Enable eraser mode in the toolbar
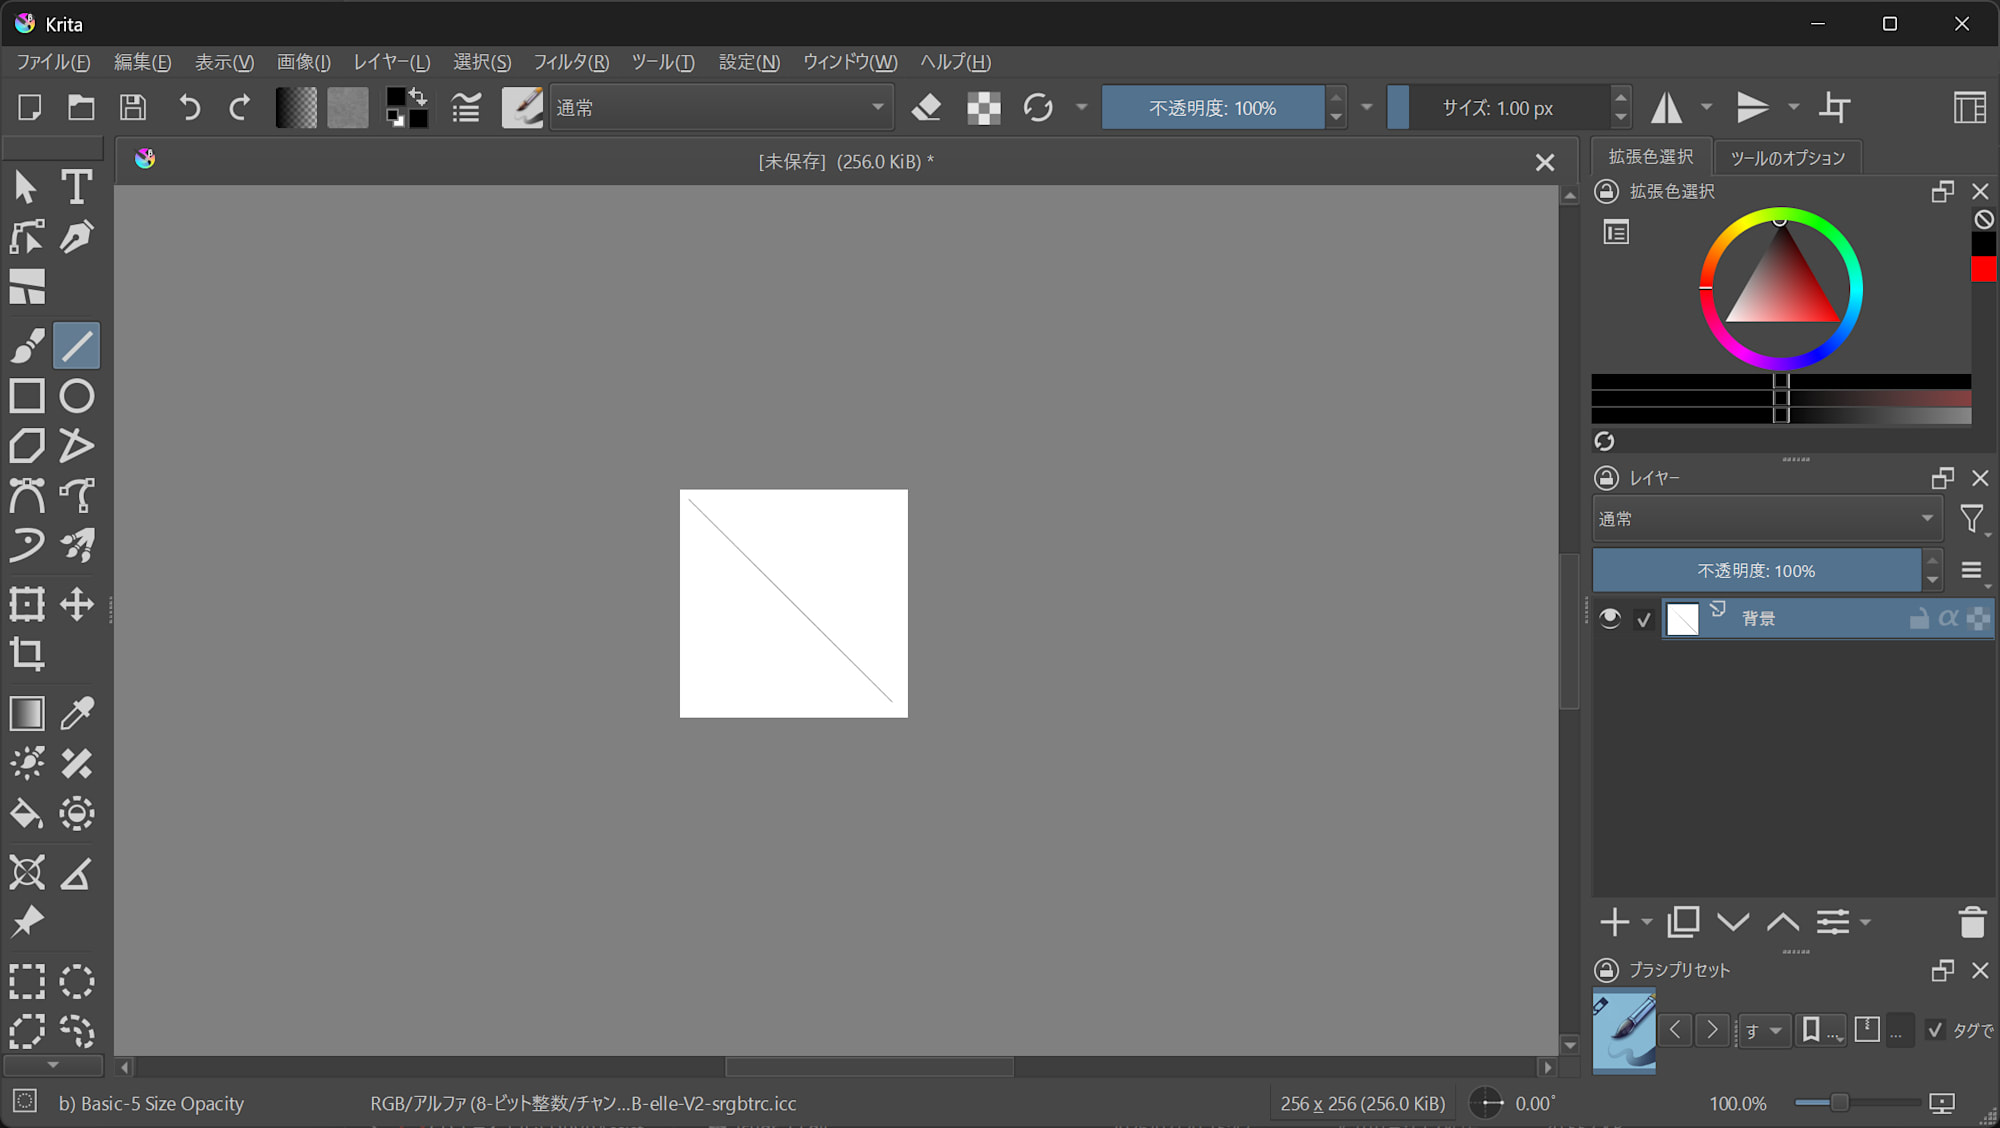 926,107
